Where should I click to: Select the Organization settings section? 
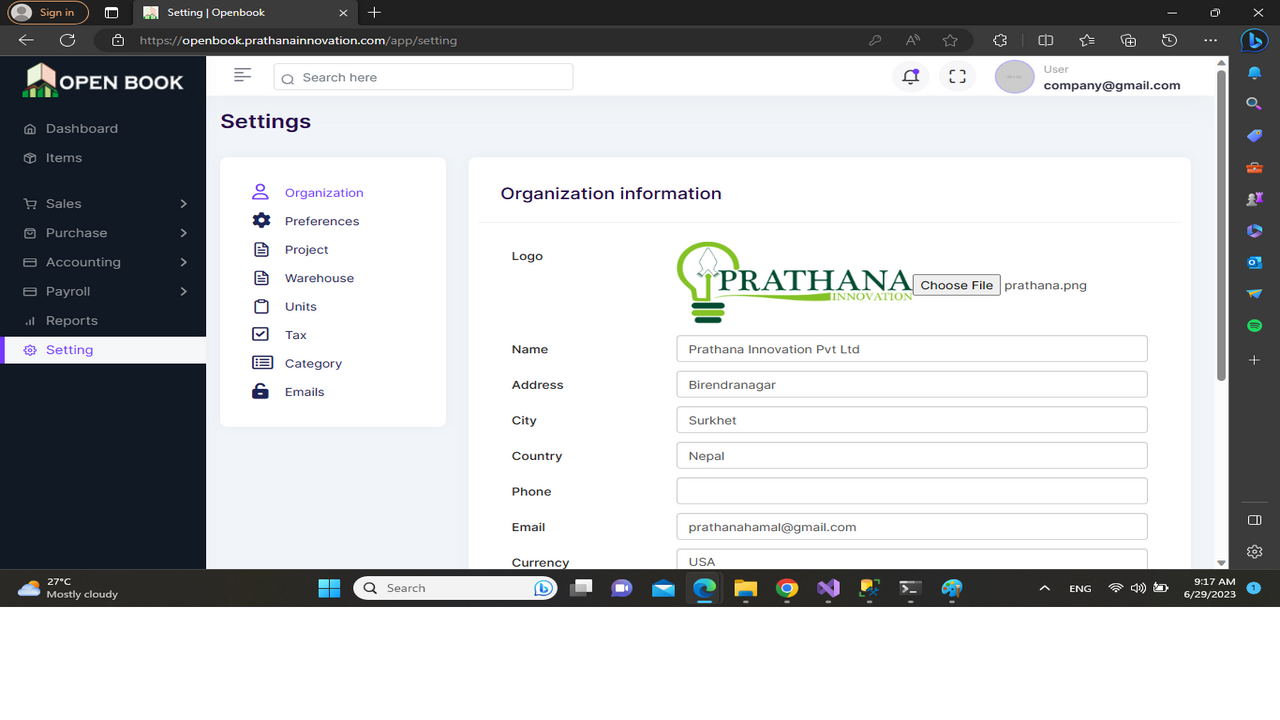click(324, 192)
